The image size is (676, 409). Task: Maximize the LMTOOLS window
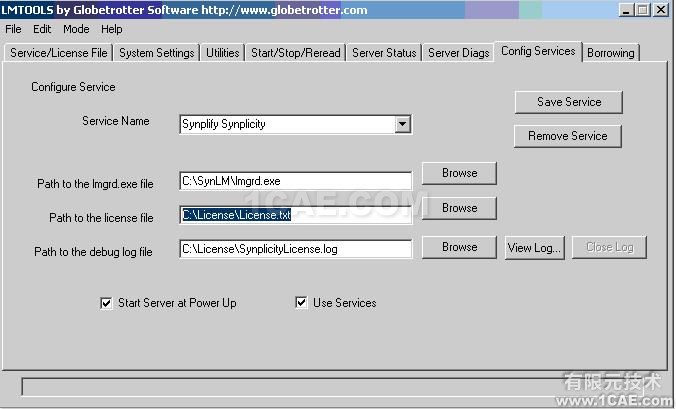642,9
